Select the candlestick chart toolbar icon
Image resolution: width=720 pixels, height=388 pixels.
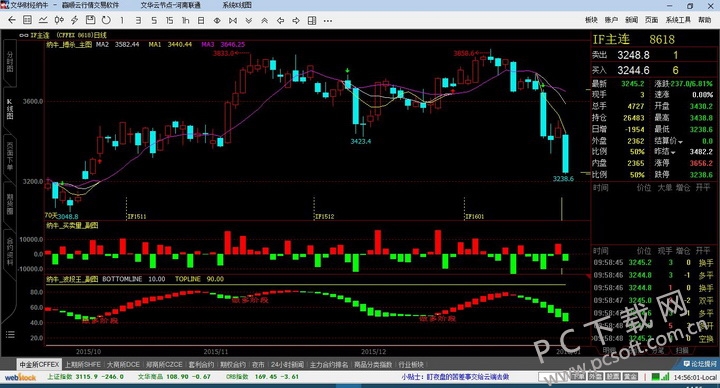(x=59, y=20)
